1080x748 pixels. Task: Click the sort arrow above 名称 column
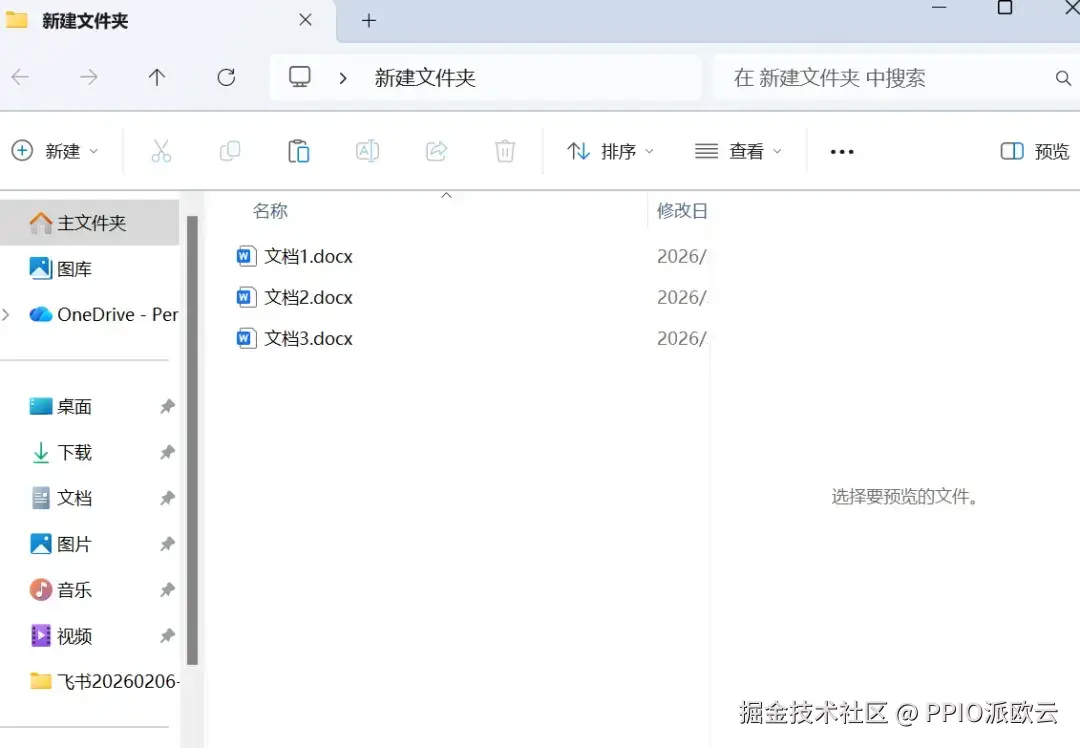pyautogui.click(x=446, y=196)
